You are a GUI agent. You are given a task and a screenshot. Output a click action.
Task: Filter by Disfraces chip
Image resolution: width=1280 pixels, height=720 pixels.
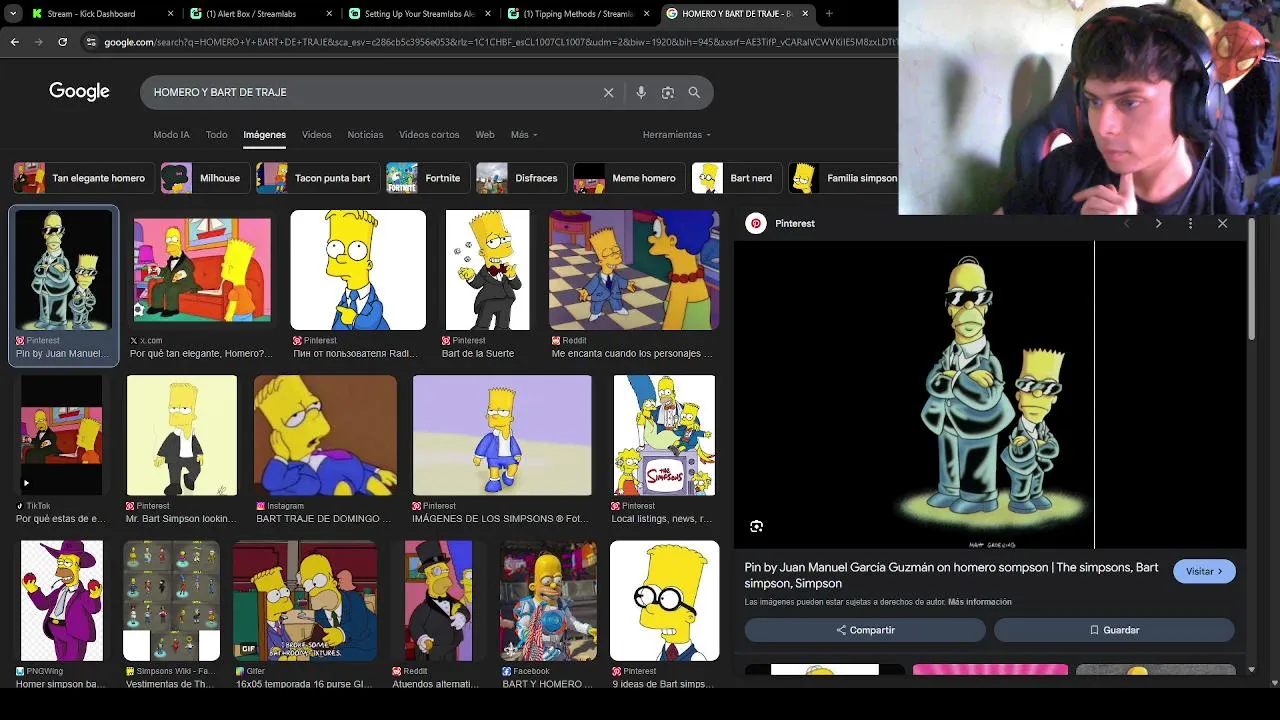click(x=520, y=178)
